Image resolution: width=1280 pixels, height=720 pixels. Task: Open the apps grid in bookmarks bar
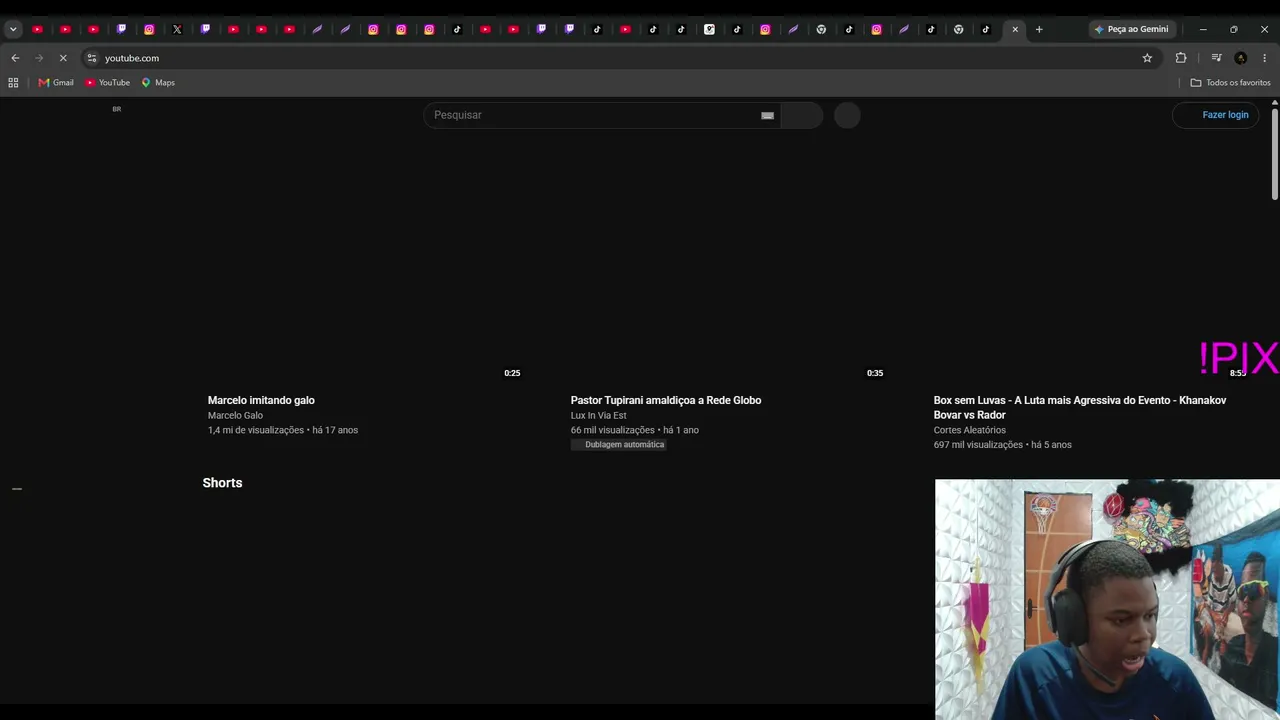(x=13, y=83)
